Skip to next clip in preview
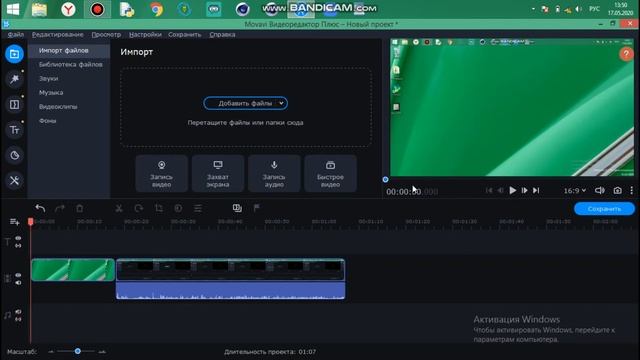Image resolution: width=640 pixels, height=360 pixels. 536,191
